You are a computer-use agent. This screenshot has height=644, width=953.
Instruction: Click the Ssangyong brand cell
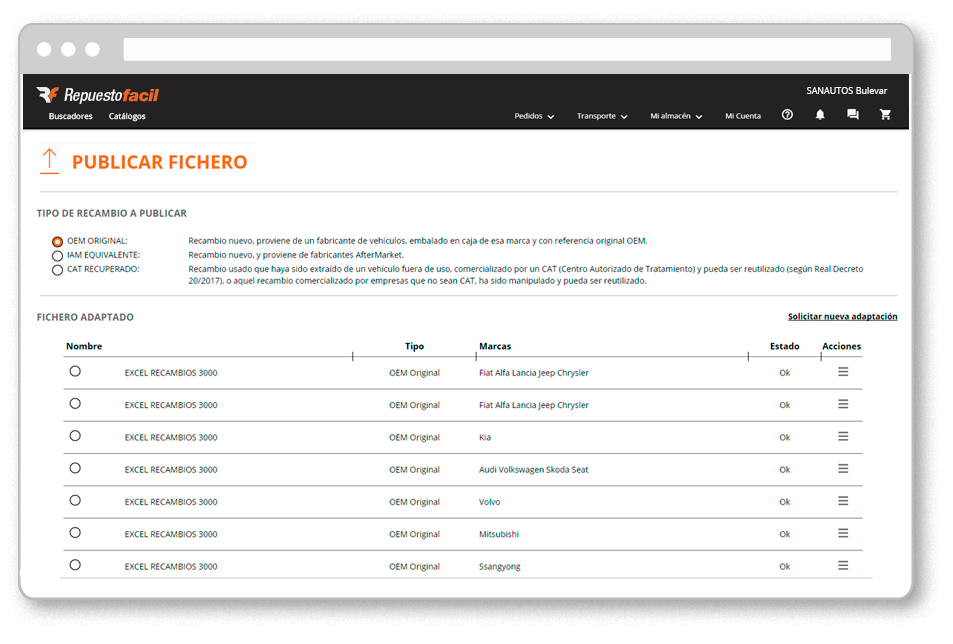[x=500, y=566]
